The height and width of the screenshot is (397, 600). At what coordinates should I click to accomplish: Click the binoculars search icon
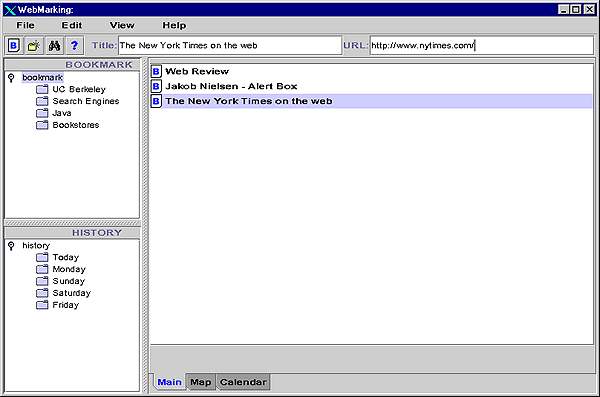(54, 46)
